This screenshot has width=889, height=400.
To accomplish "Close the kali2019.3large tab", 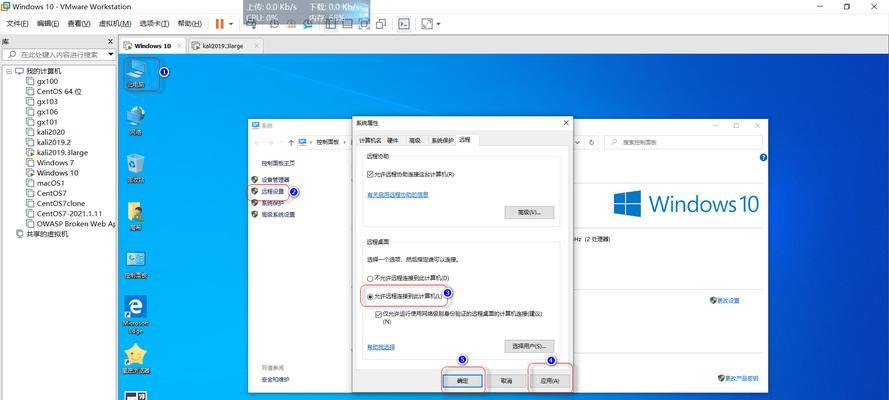I will tap(256, 46).
